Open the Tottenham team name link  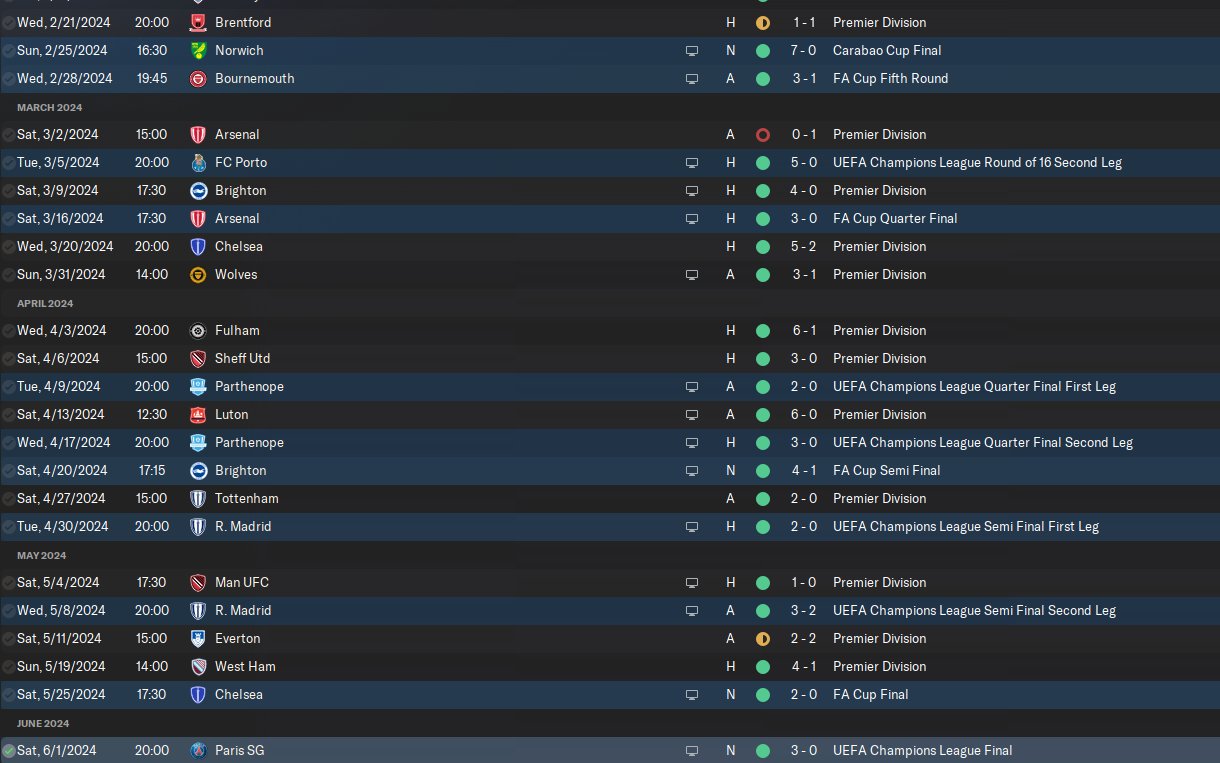pyautogui.click(x=247, y=498)
